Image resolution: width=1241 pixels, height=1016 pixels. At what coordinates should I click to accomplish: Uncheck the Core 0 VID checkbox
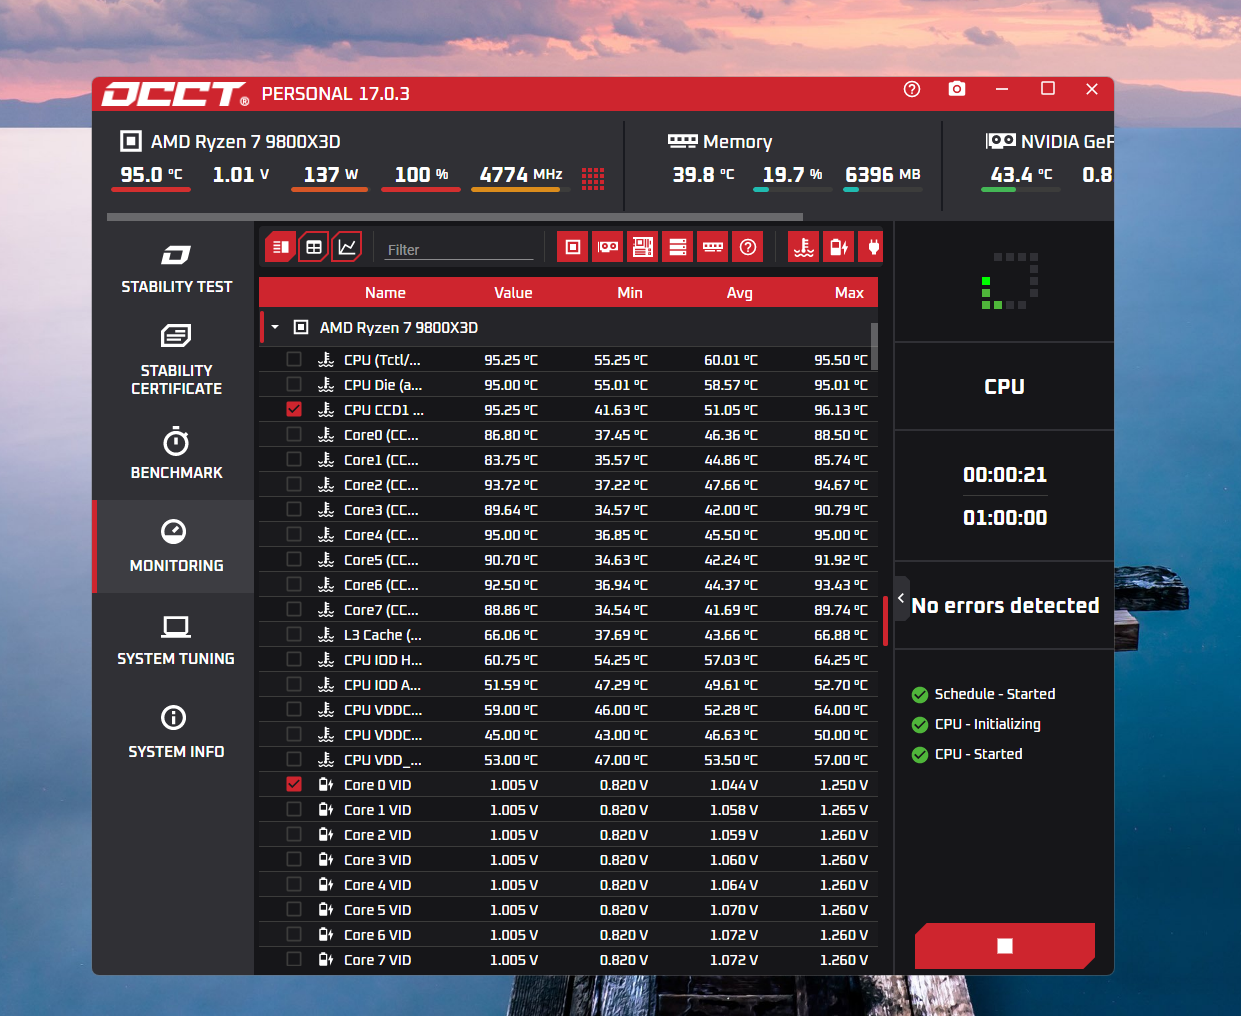(294, 784)
